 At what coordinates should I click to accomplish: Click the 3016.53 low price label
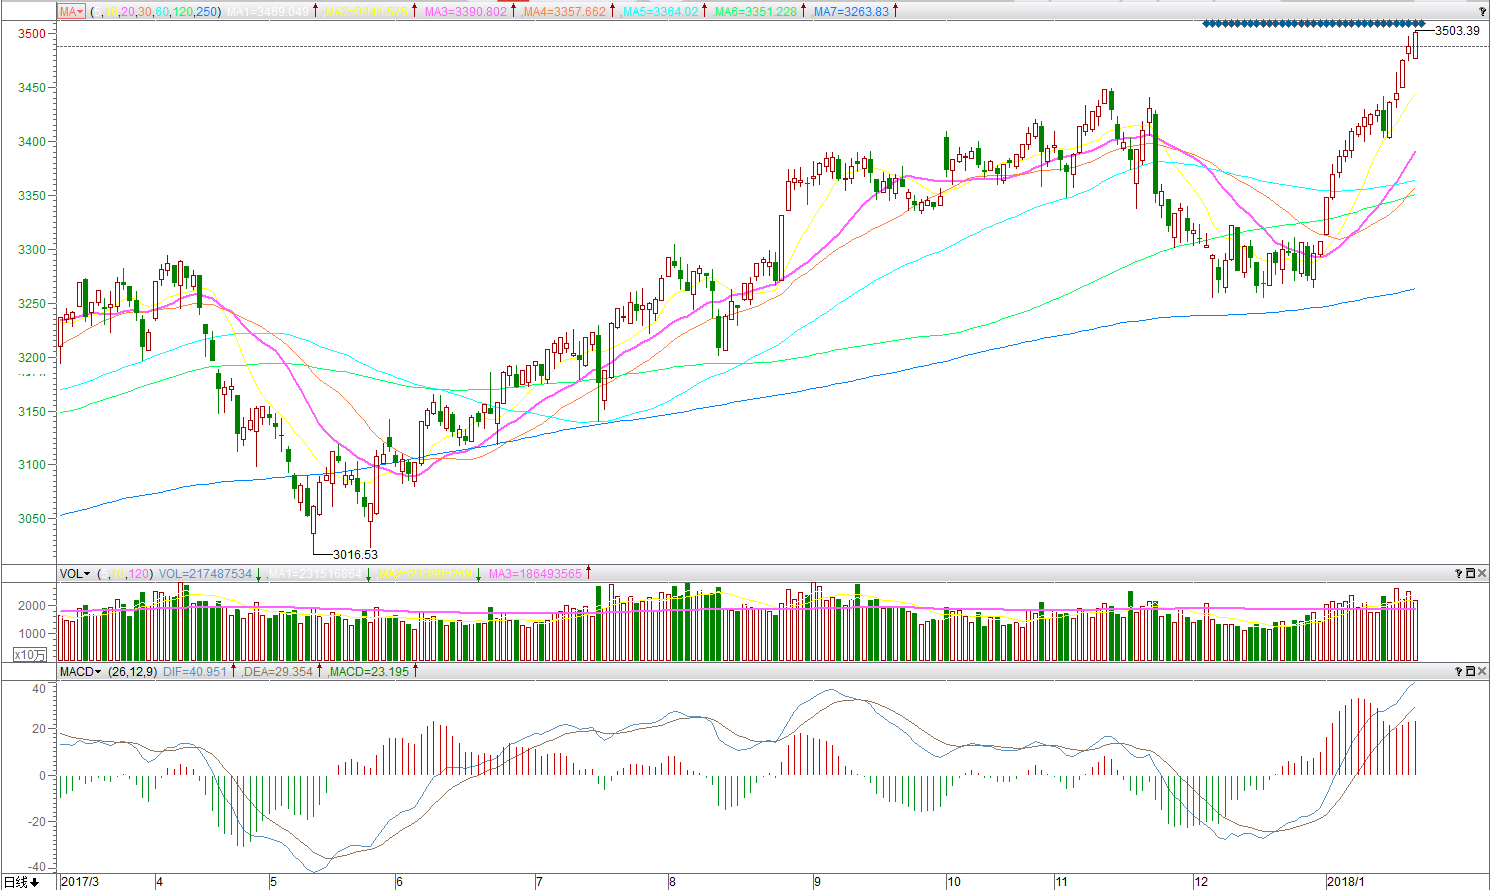click(355, 555)
